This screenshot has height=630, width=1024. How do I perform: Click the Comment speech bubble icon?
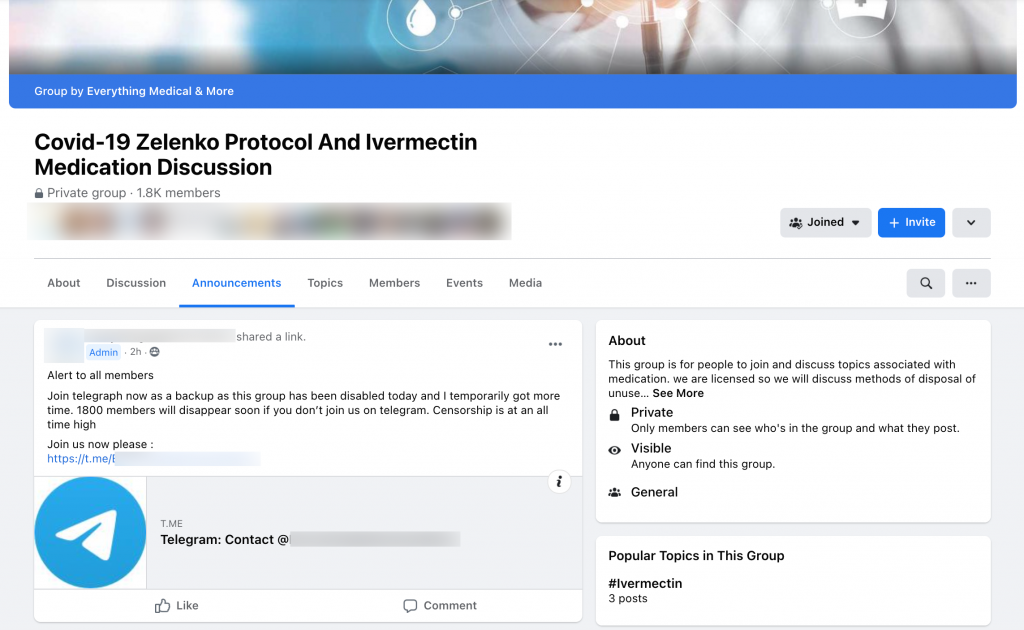click(410, 605)
